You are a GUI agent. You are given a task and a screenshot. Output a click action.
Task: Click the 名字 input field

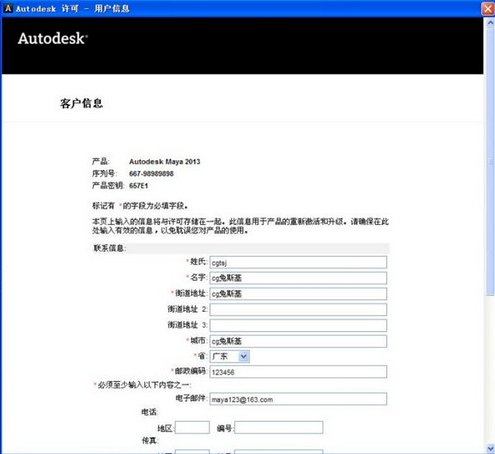pos(298,278)
